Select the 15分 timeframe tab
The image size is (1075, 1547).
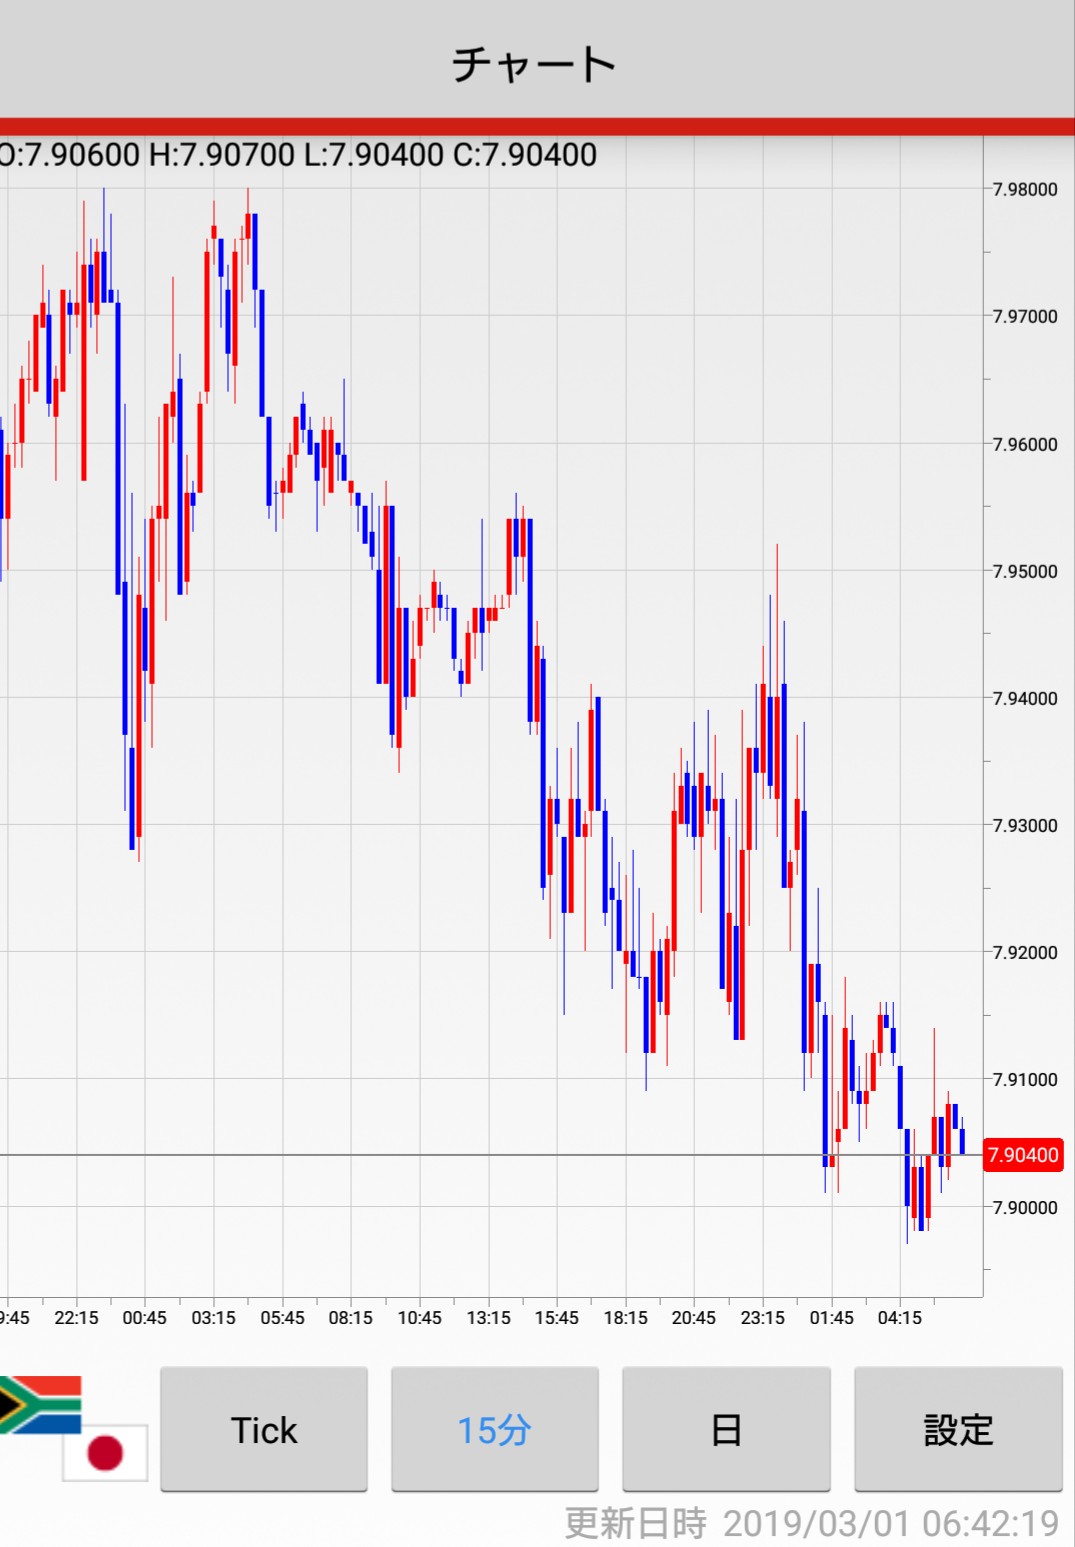(494, 1429)
